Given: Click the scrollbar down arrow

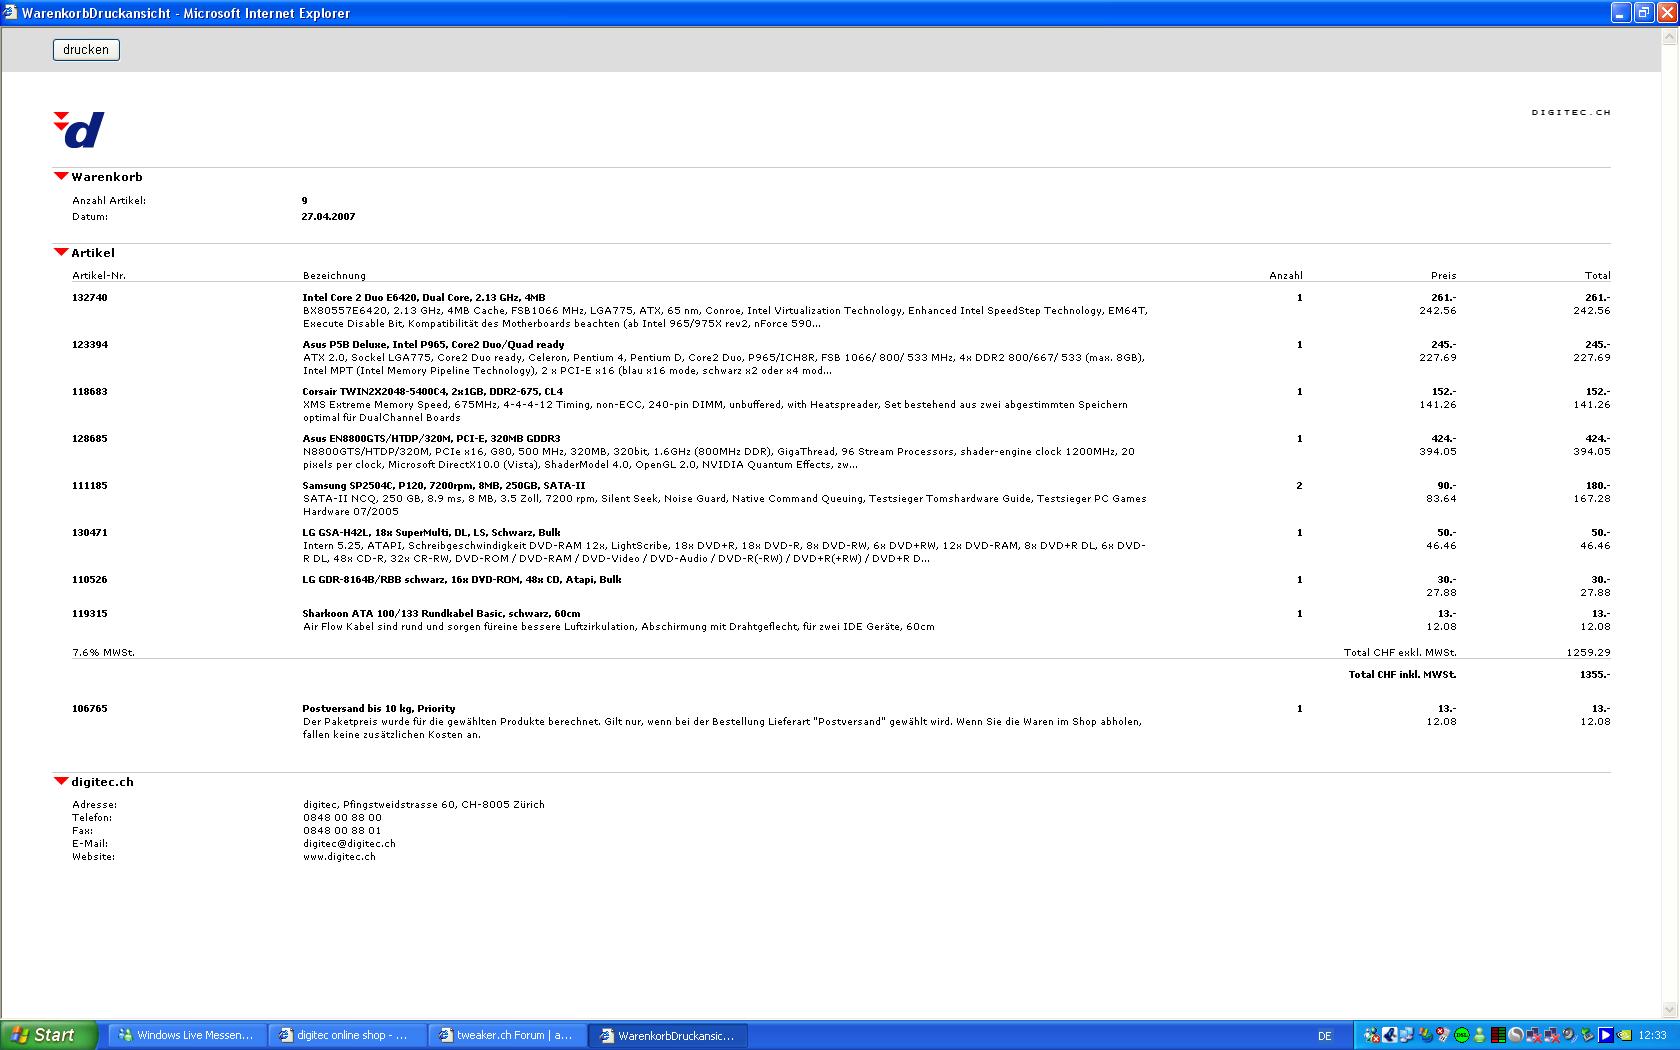Looking at the screenshot, I should (x=1669, y=1009).
